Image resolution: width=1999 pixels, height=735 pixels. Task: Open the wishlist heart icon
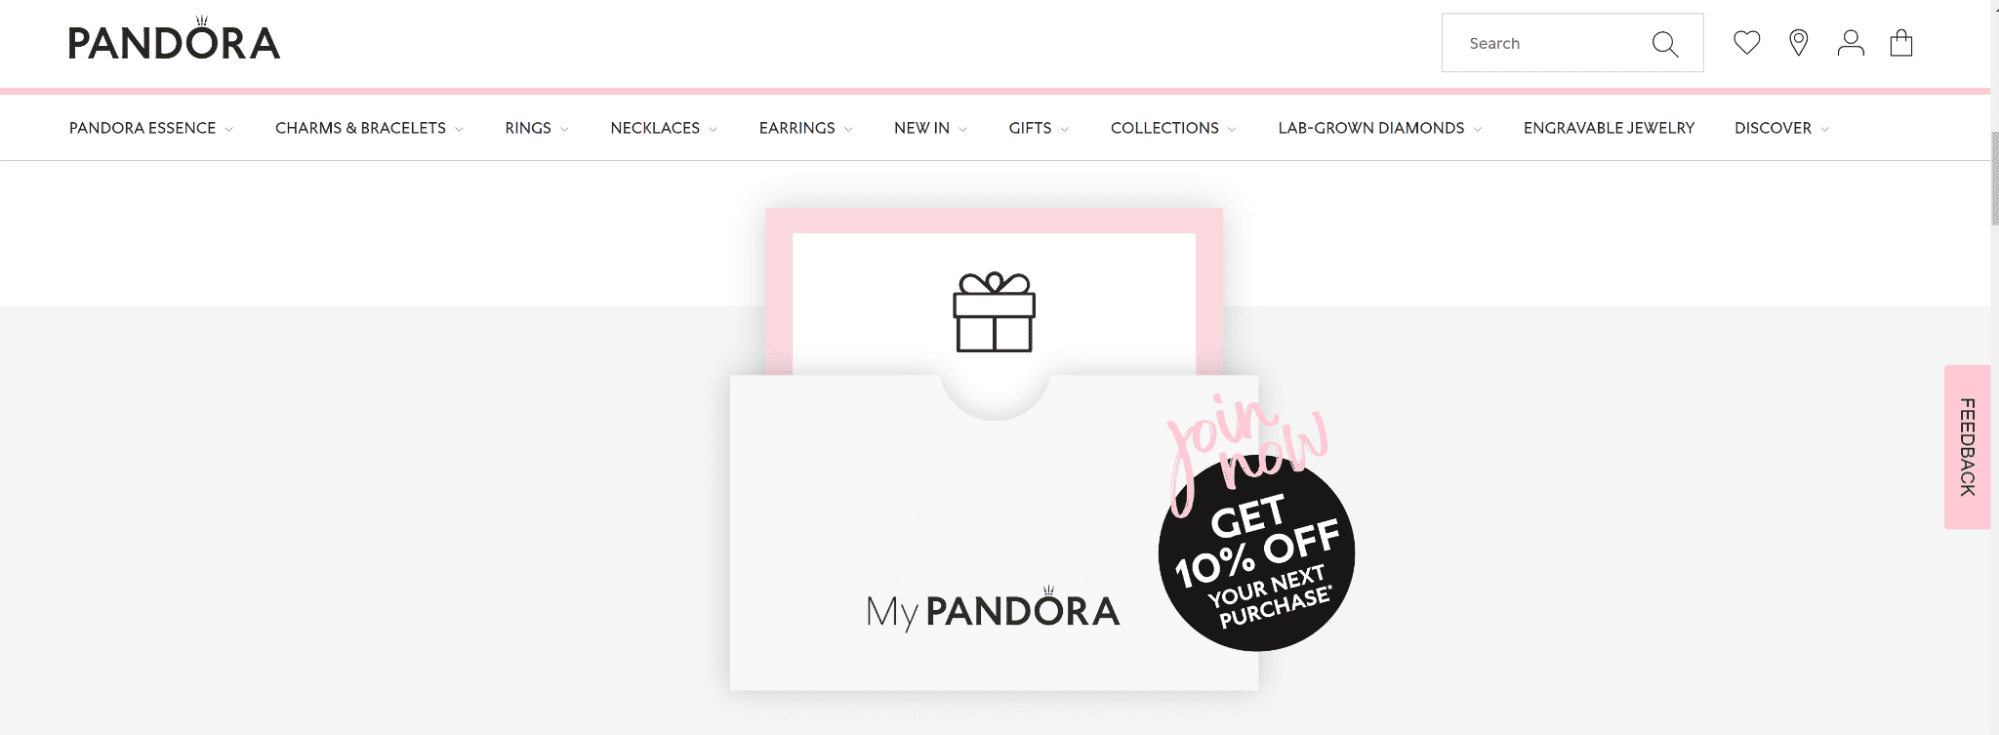[1747, 43]
